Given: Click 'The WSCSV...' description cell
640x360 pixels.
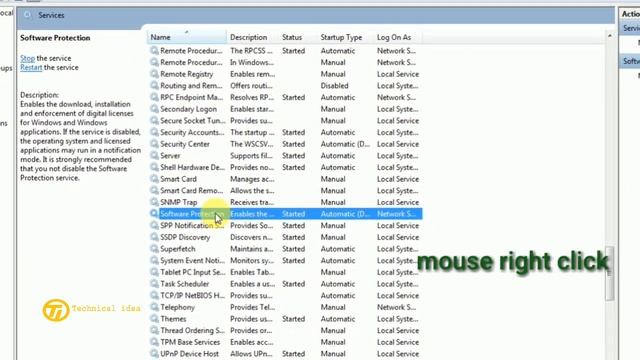Looking at the screenshot, I should coord(251,144).
